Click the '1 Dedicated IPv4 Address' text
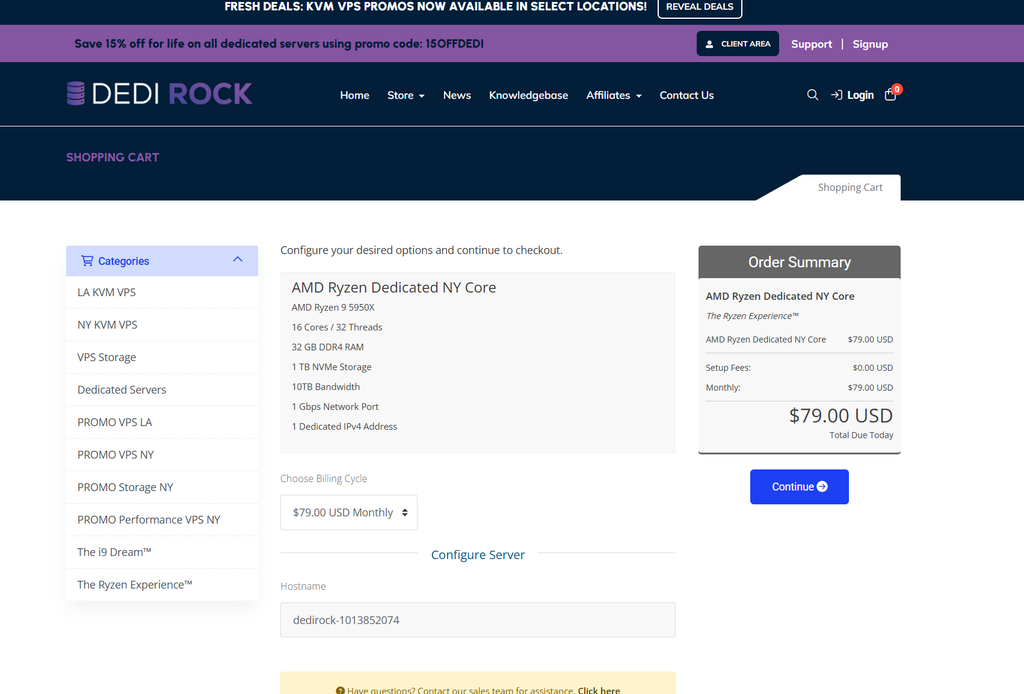Viewport: 1024px width, 694px height. [344, 426]
